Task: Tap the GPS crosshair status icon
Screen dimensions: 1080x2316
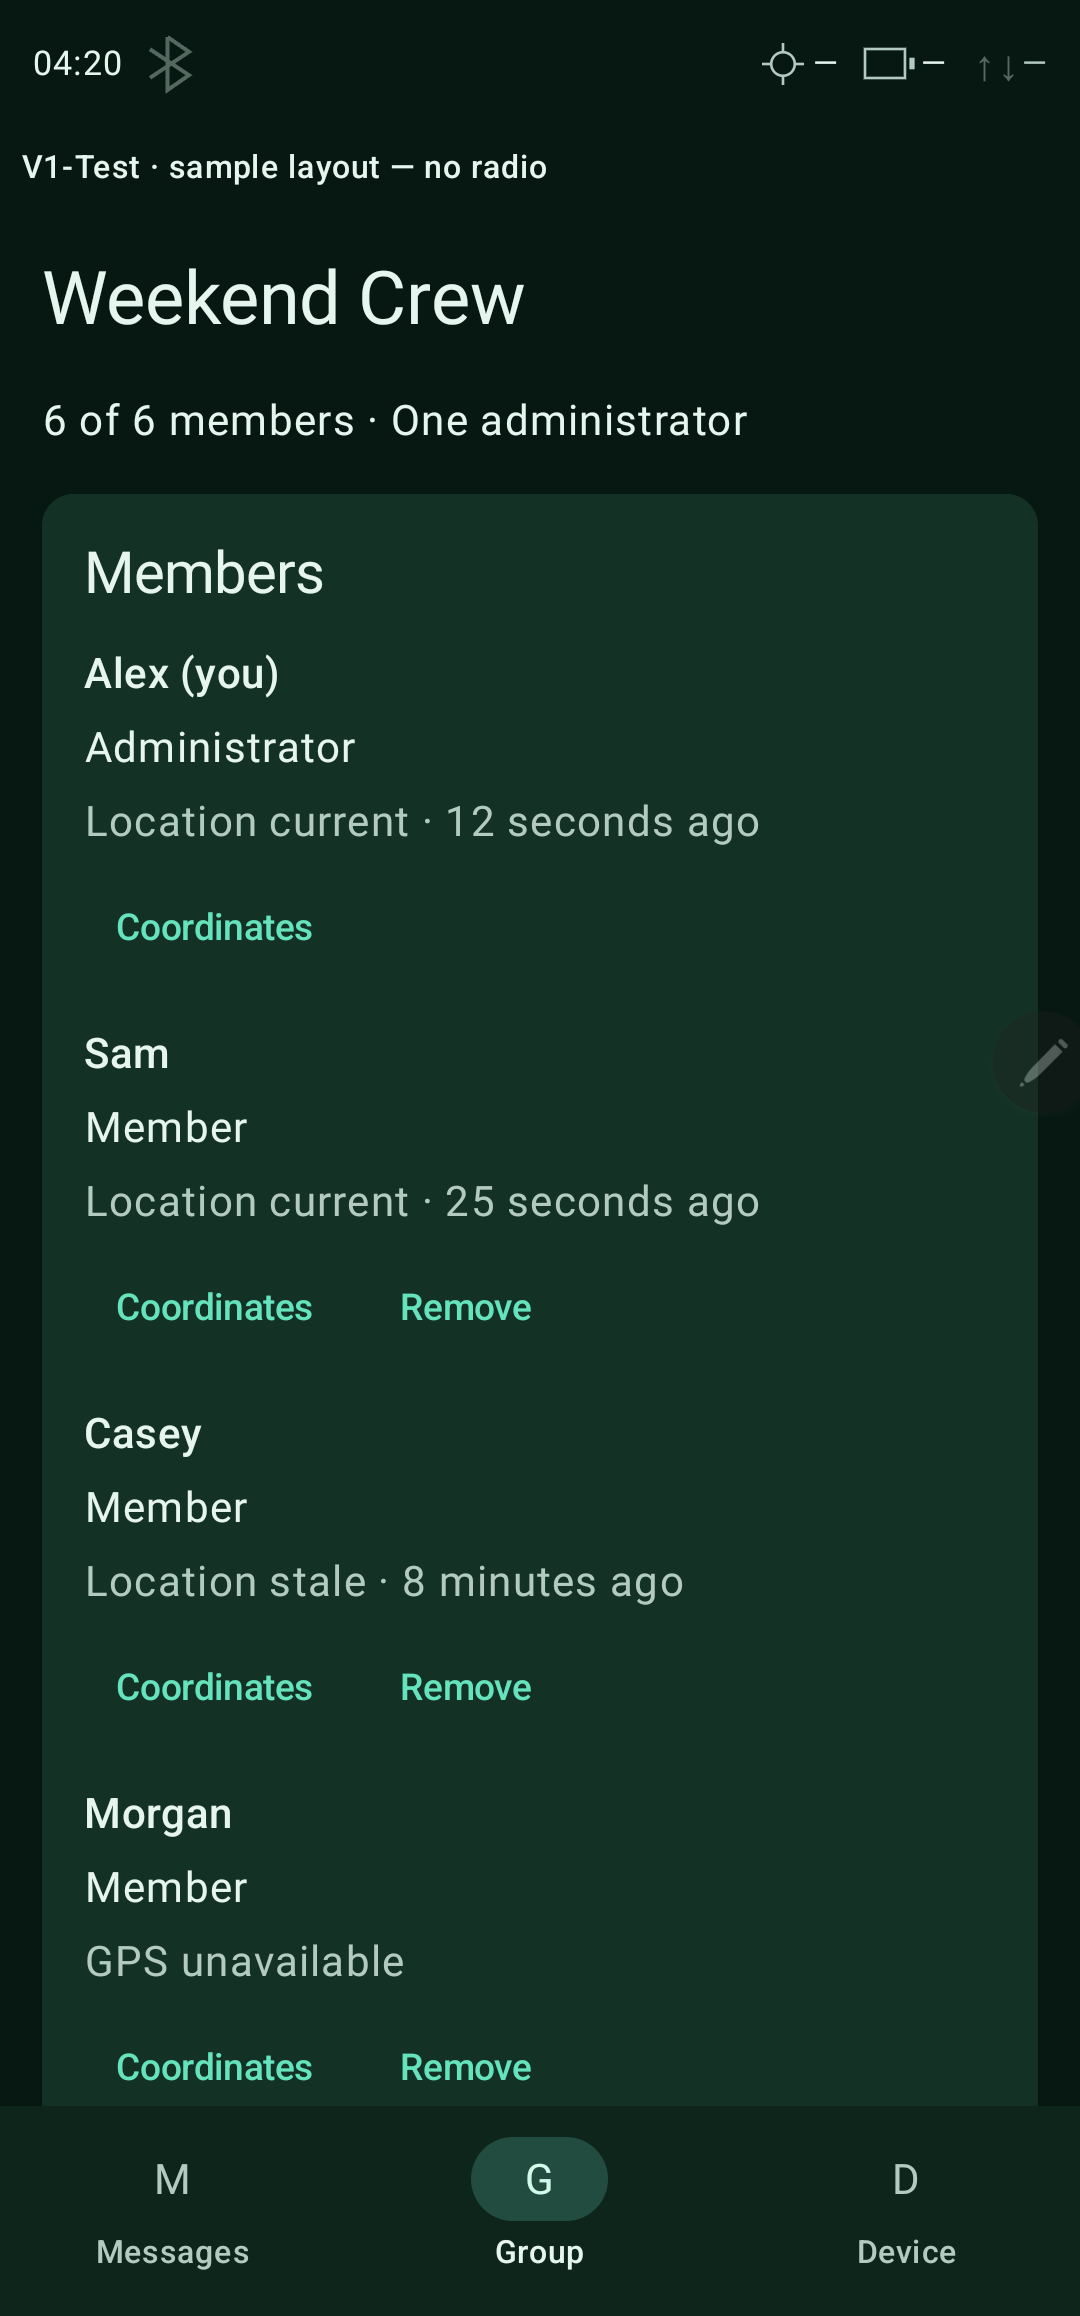Action: [x=783, y=64]
